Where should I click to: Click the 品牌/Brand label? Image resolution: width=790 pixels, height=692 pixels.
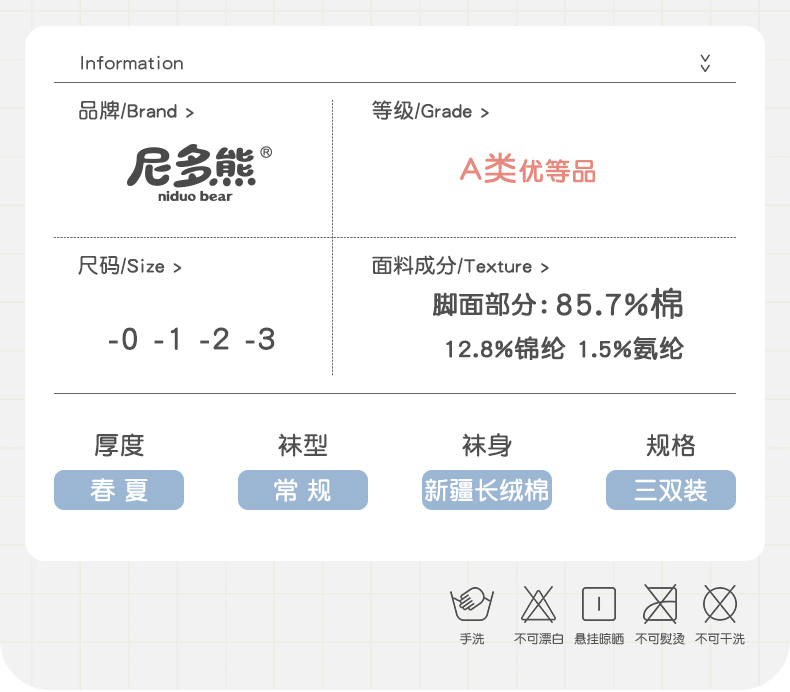(128, 111)
